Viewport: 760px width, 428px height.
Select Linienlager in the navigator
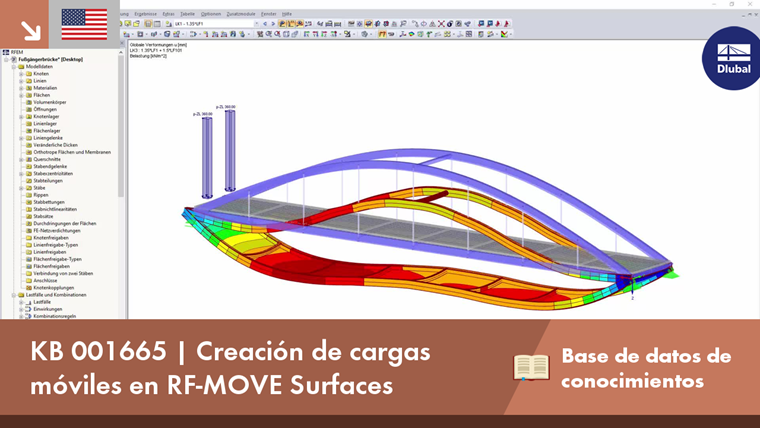pyautogui.click(x=45, y=124)
